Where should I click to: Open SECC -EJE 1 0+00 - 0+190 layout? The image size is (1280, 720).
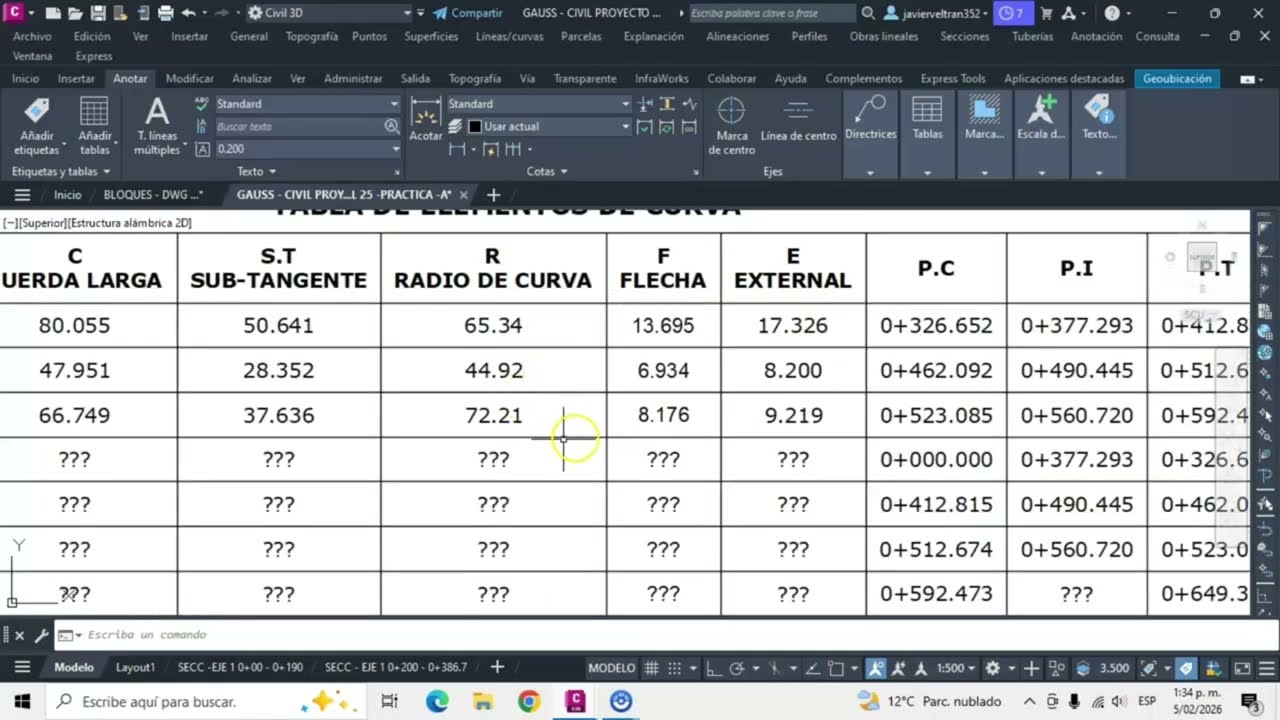239,667
